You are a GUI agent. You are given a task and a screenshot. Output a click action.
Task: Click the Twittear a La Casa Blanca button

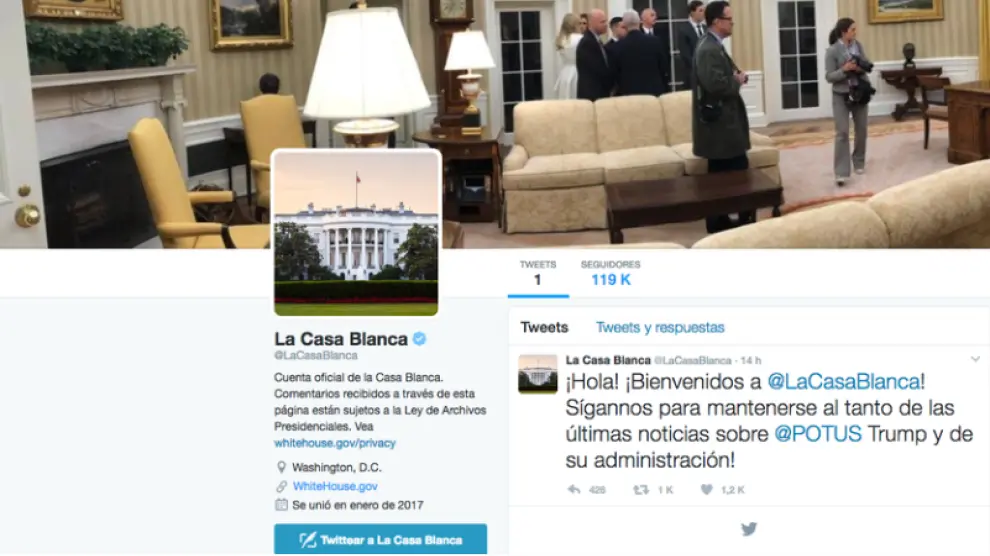click(x=380, y=540)
